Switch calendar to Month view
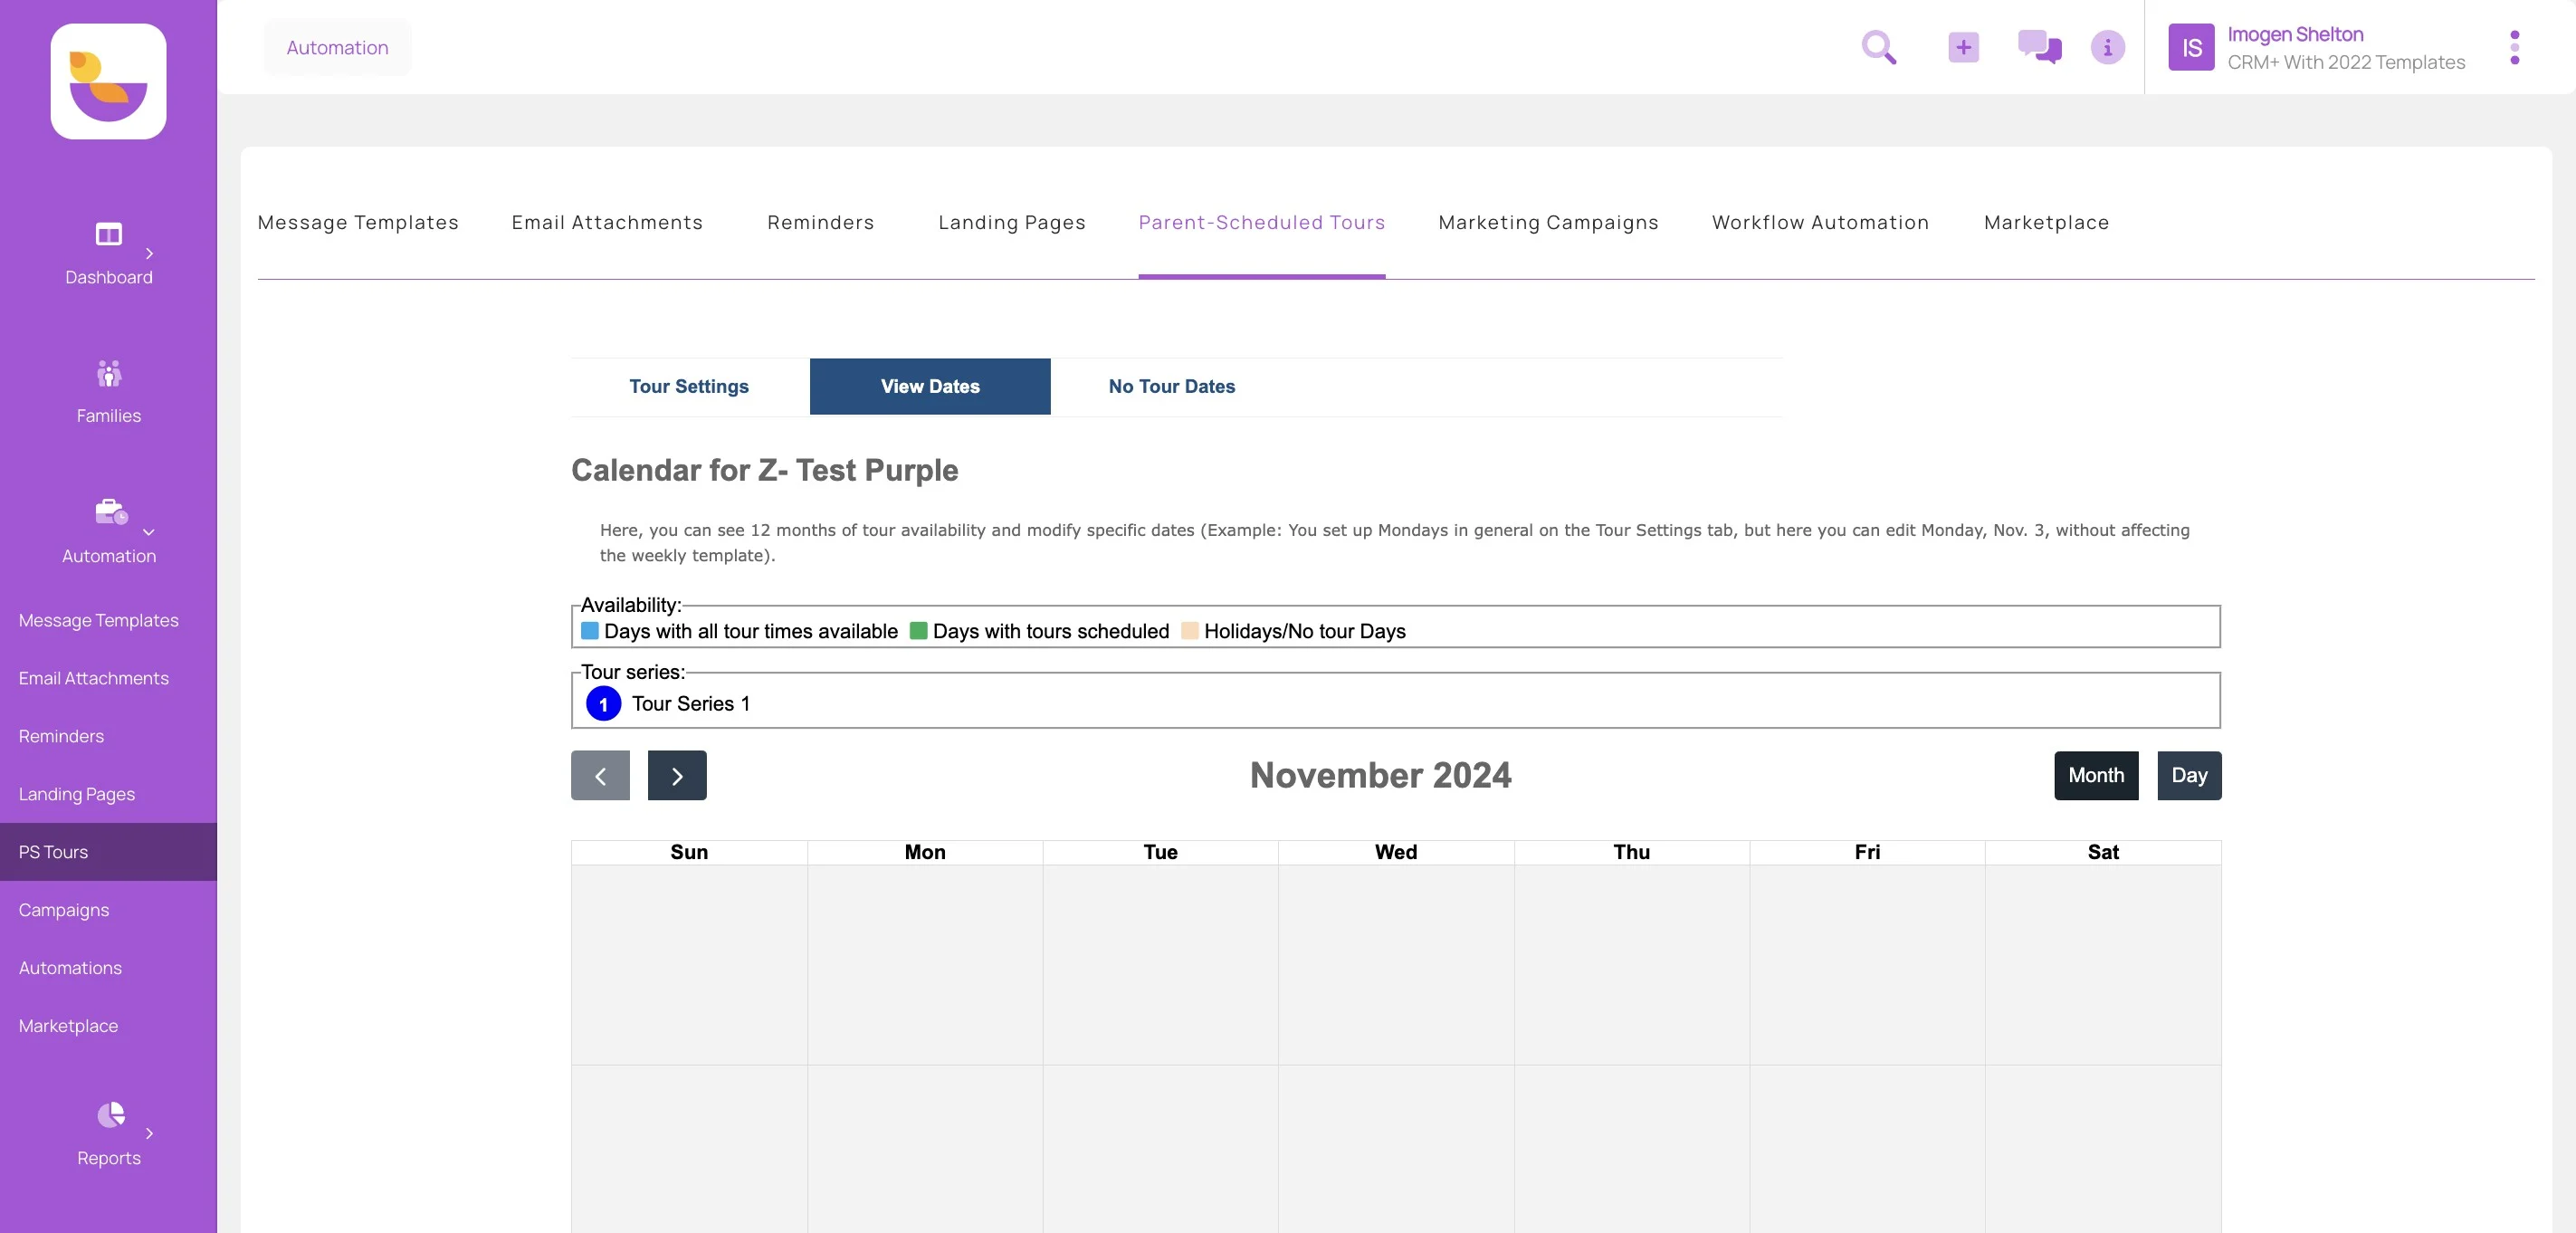This screenshot has width=2576, height=1233. [x=2096, y=776]
